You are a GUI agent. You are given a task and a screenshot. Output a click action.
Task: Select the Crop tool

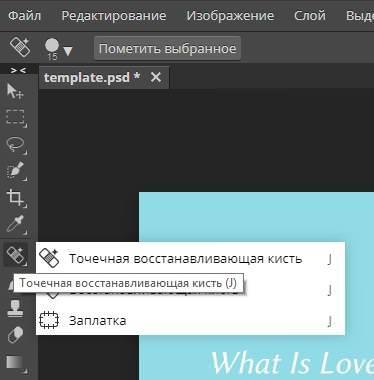(16, 198)
